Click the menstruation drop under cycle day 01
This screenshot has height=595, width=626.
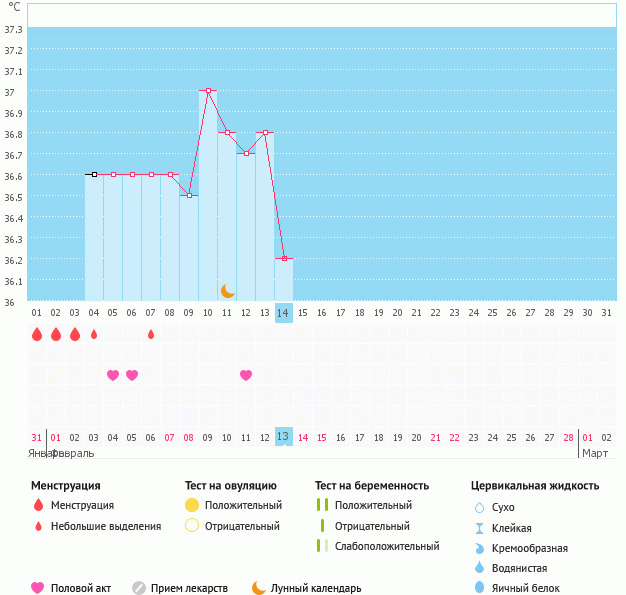click(x=37, y=334)
